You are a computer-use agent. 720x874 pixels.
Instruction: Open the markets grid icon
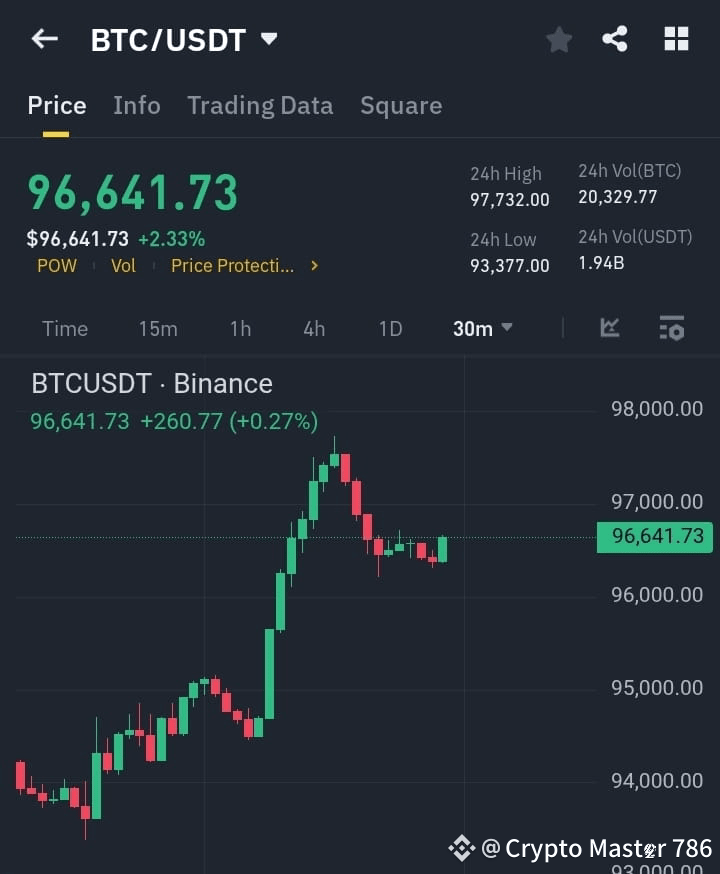[676, 40]
